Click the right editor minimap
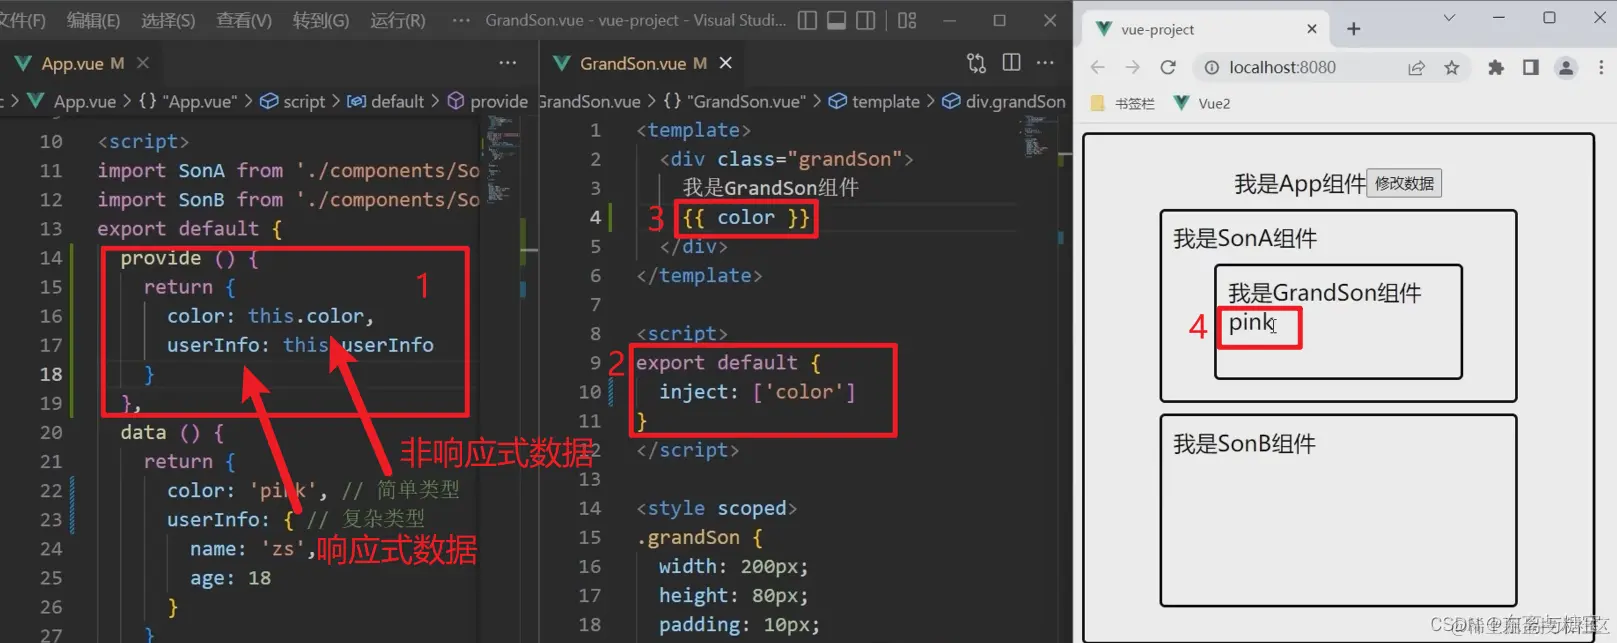Viewport: 1617px width, 643px height. [x=1036, y=136]
